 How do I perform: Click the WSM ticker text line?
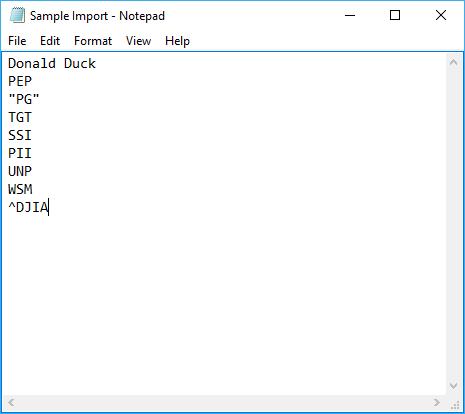20,189
